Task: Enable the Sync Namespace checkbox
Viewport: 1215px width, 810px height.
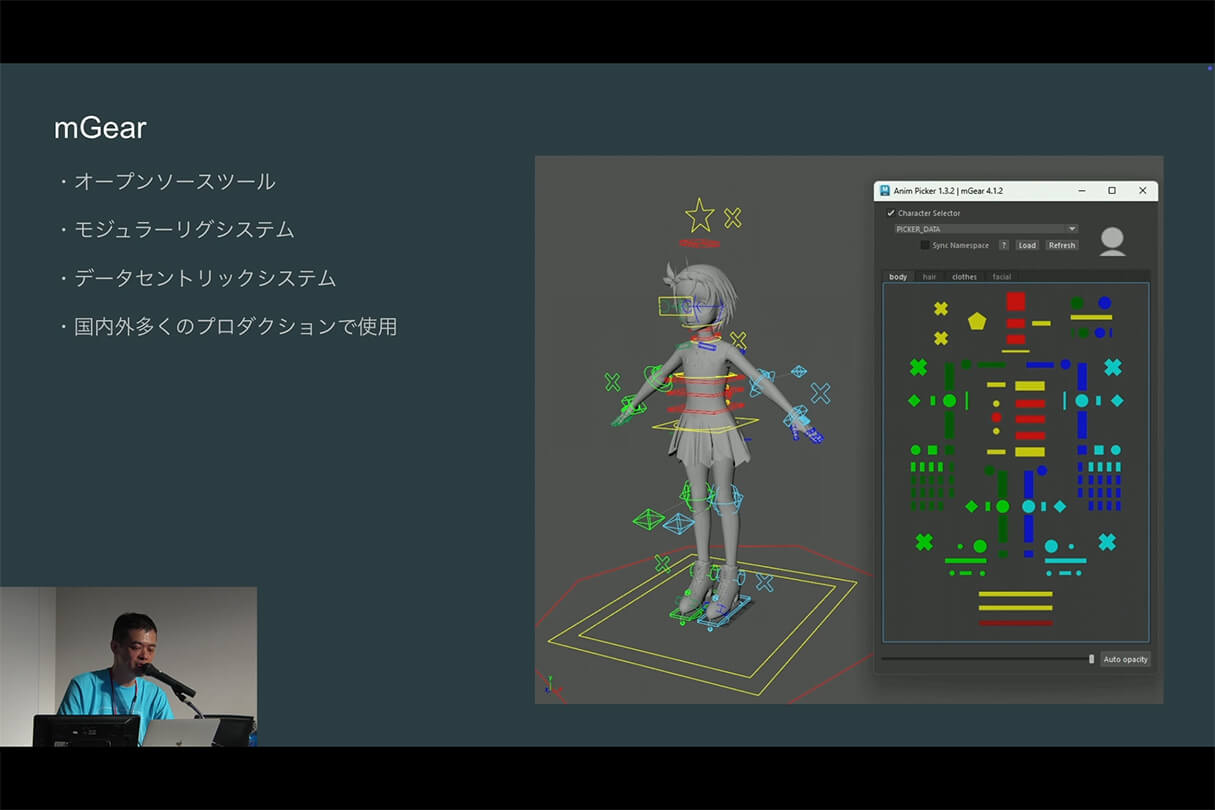Action: click(925, 245)
